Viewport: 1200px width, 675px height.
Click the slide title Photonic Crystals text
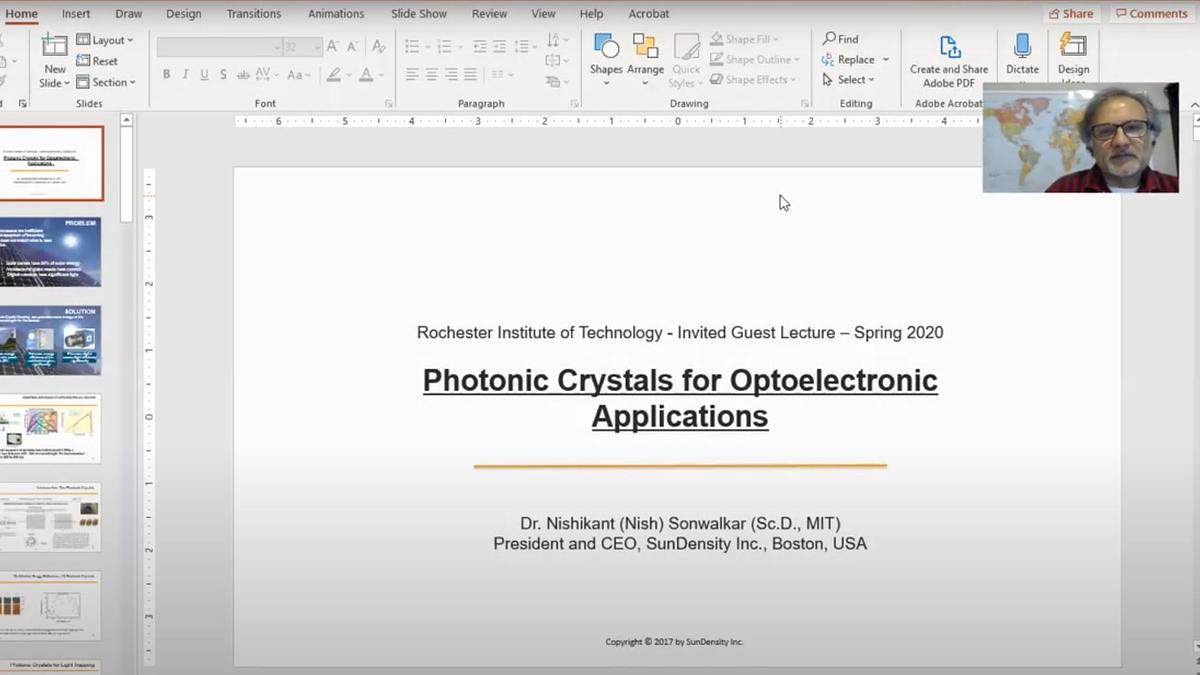(x=680, y=398)
